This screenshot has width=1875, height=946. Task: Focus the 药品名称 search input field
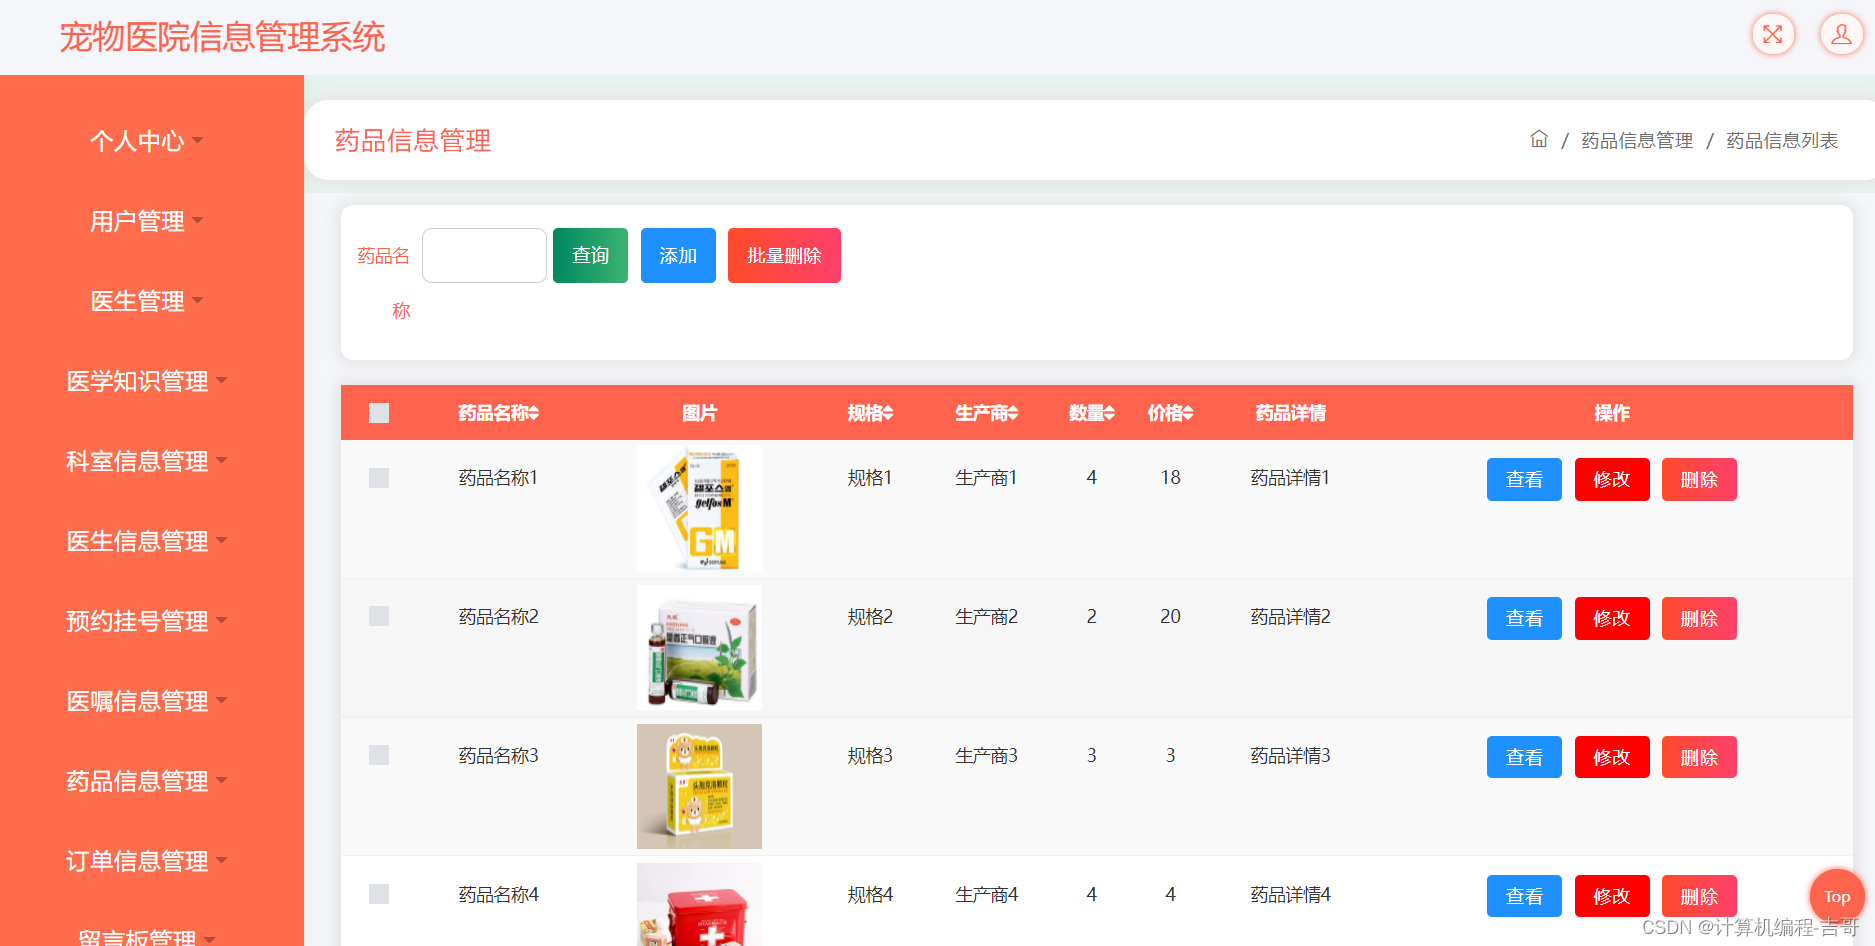(x=484, y=255)
